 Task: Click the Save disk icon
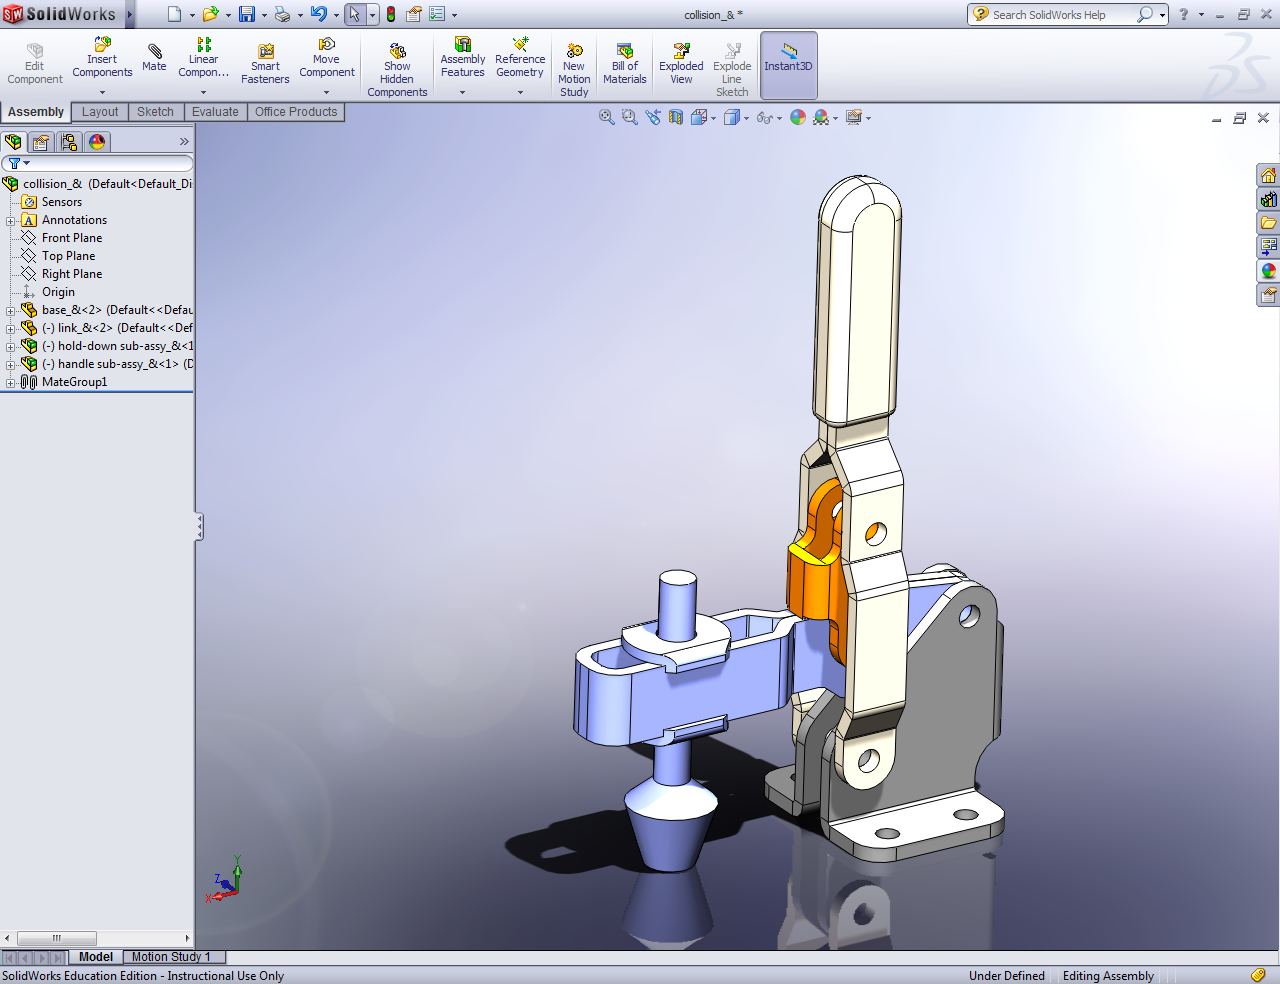[x=247, y=14]
